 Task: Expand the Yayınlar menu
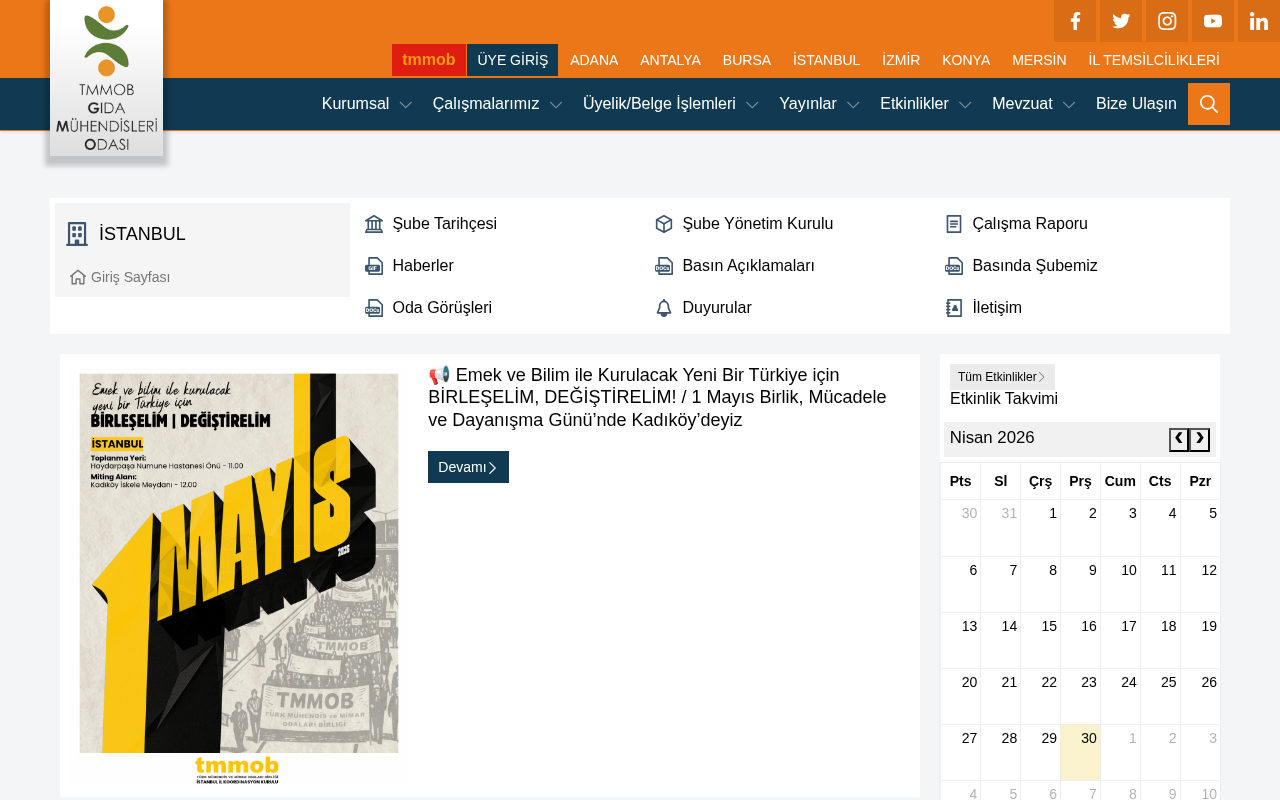pyautogui.click(x=819, y=104)
